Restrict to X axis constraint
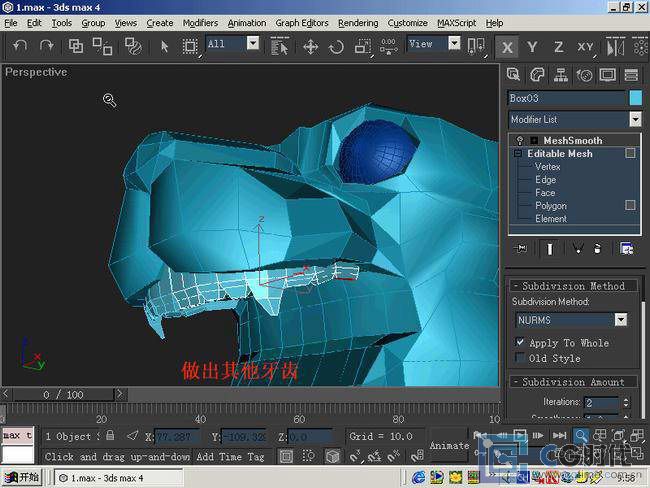Image resolution: width=650 pixels, height=488 pixels. 507,47
